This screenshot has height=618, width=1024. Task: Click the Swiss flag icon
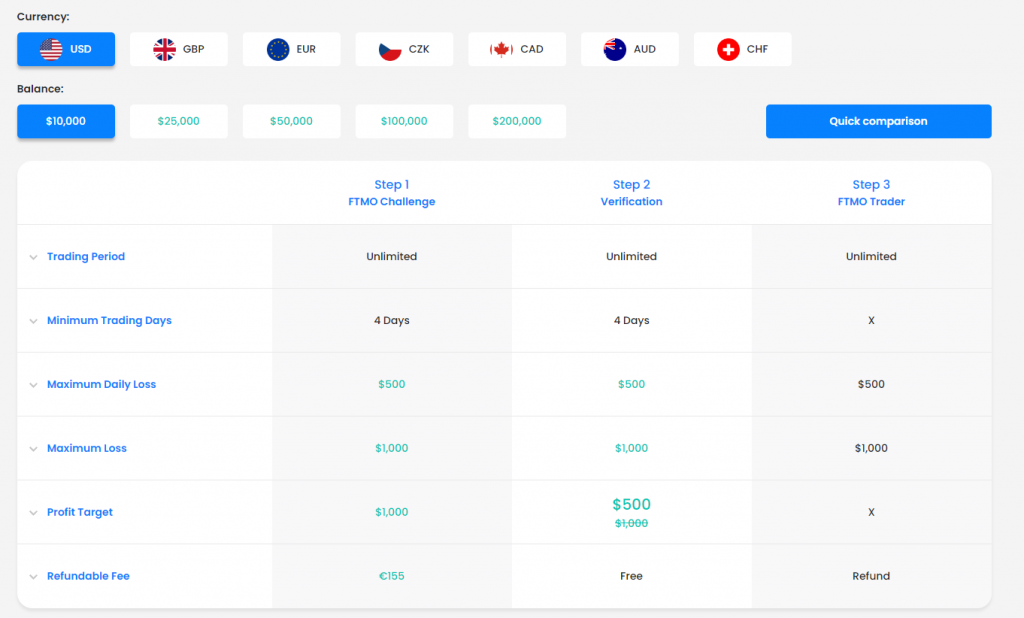point(729,49)
